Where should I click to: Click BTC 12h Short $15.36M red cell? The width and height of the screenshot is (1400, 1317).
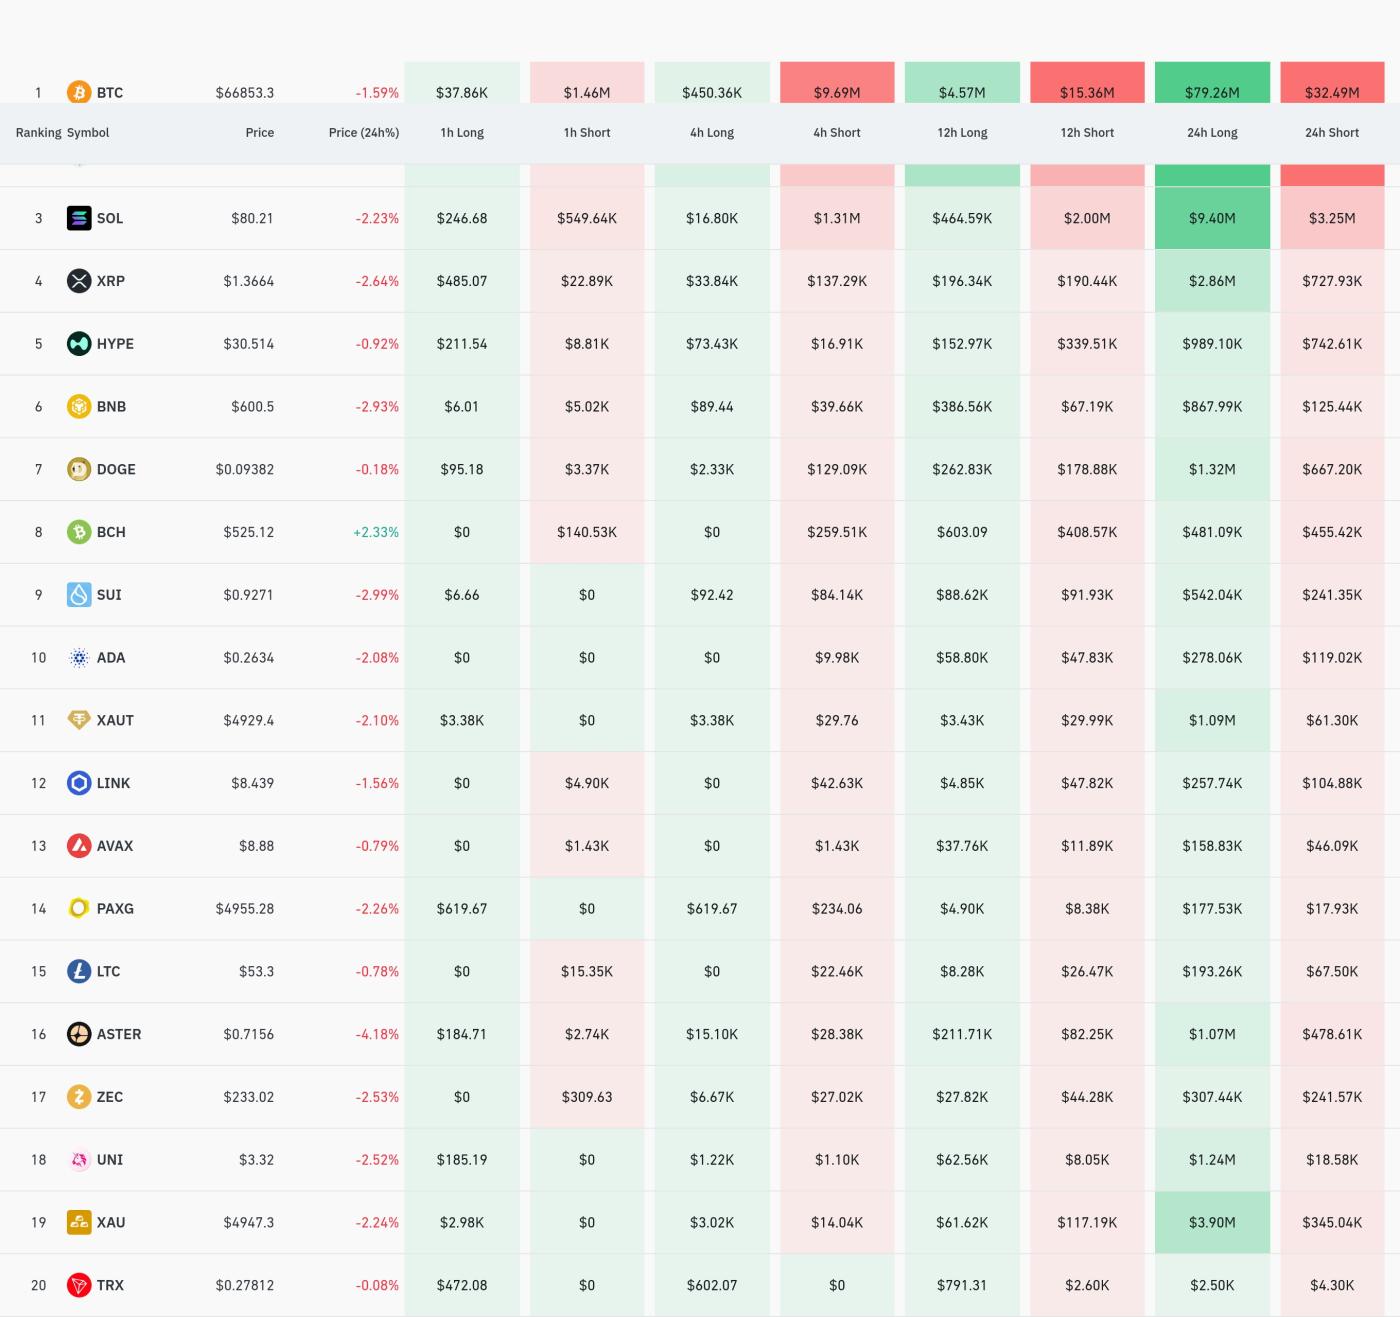click(1087, 90)
